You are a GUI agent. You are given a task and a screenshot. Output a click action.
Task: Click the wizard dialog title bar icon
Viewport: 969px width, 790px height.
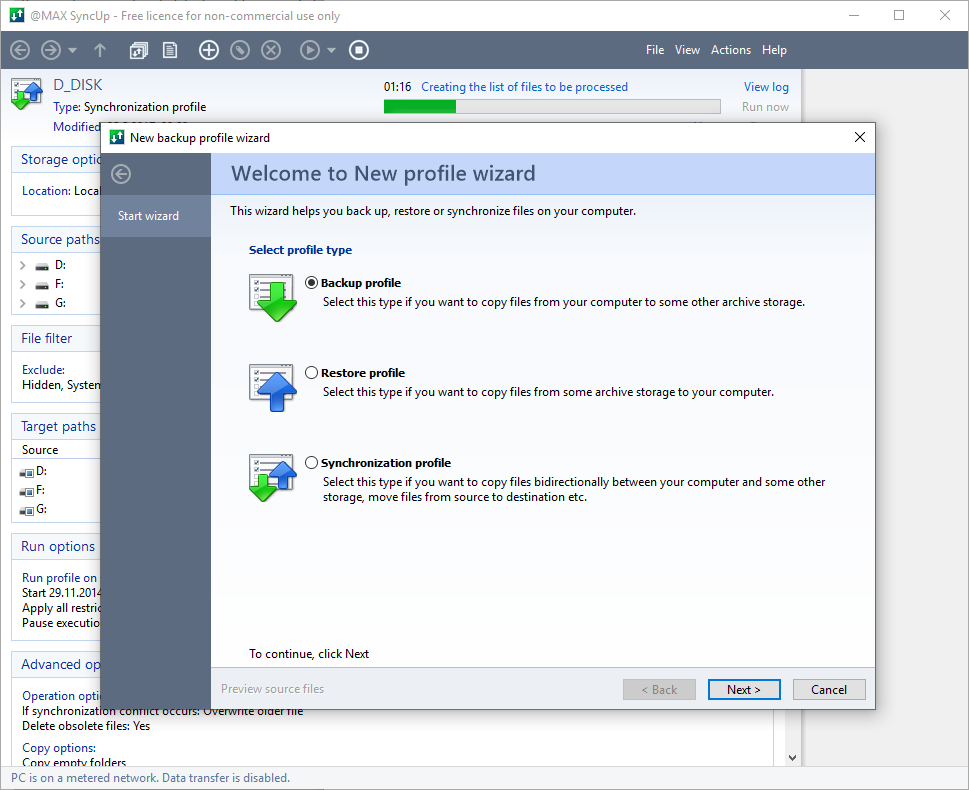coord(117,137)
